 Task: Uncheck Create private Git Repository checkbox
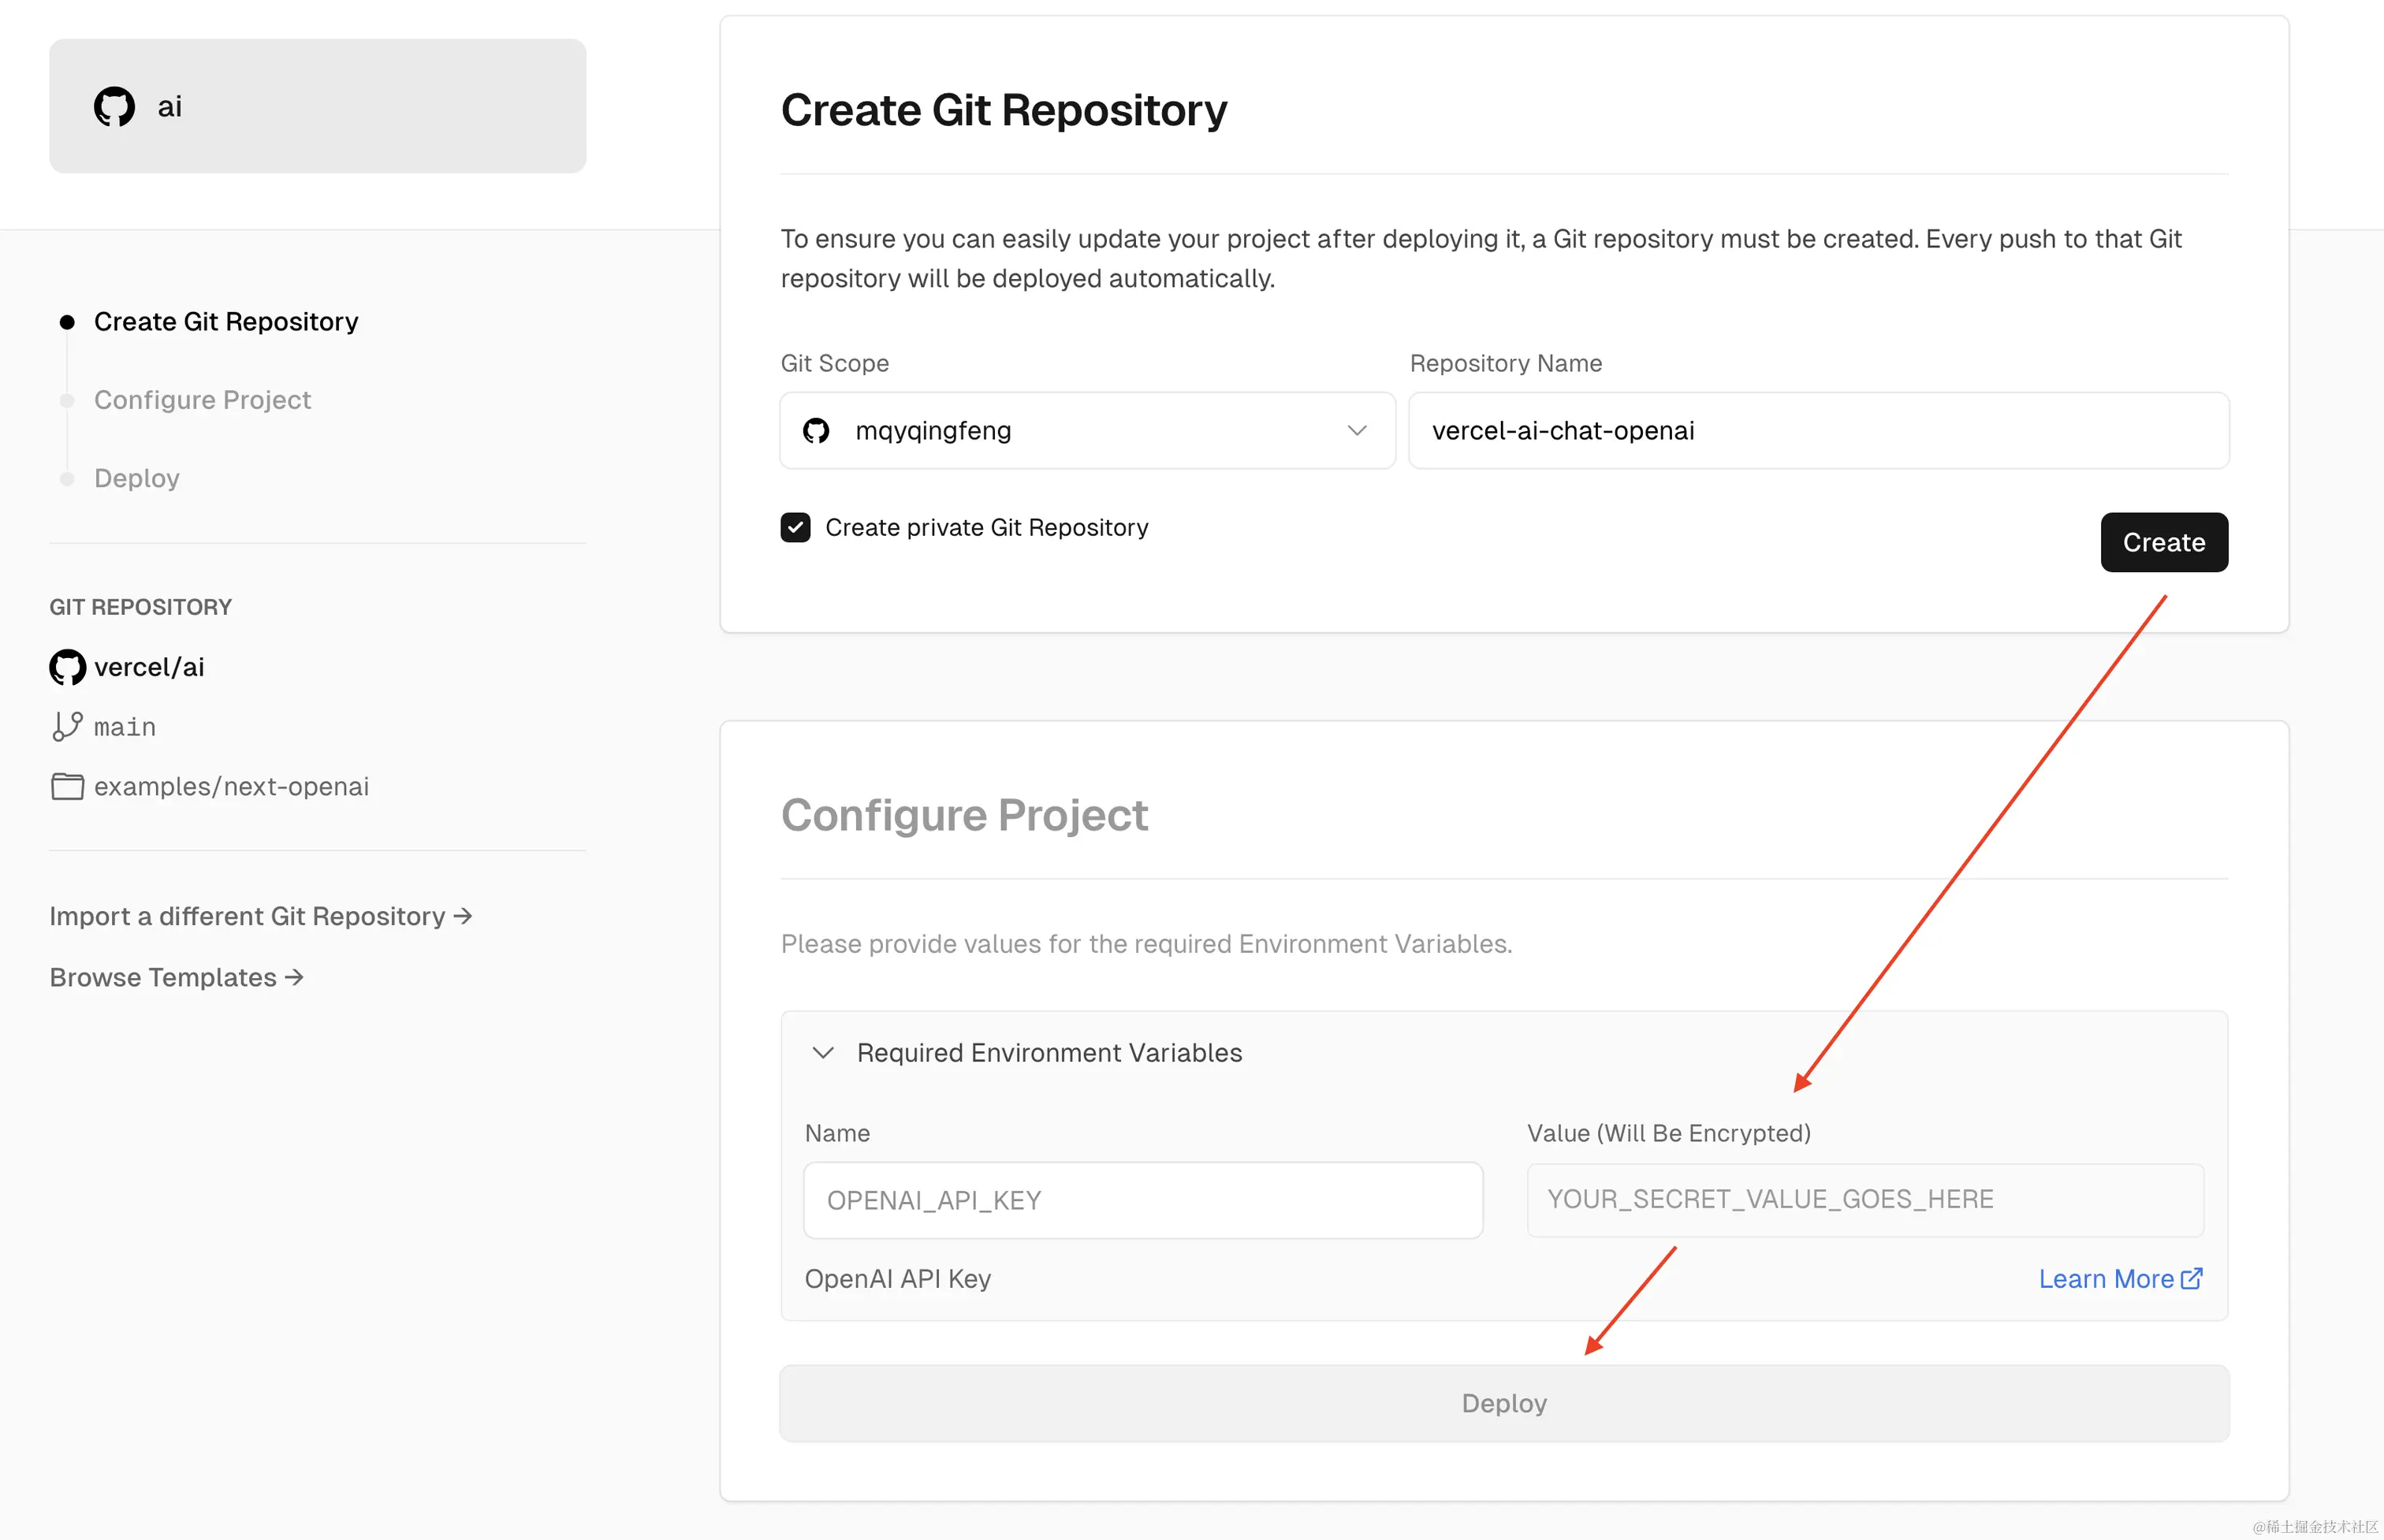click(796, 527)
